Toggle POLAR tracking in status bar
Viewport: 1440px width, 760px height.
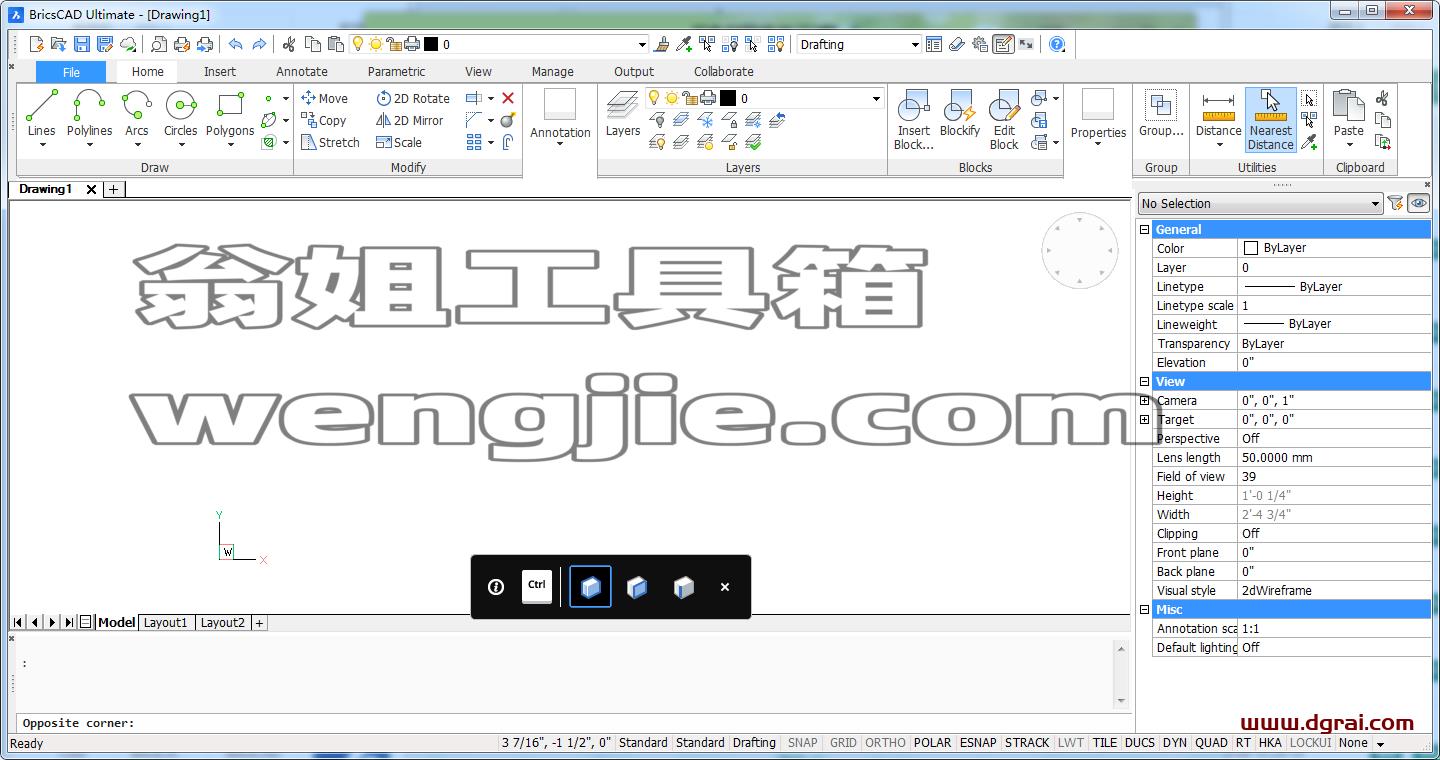[932, 743]
